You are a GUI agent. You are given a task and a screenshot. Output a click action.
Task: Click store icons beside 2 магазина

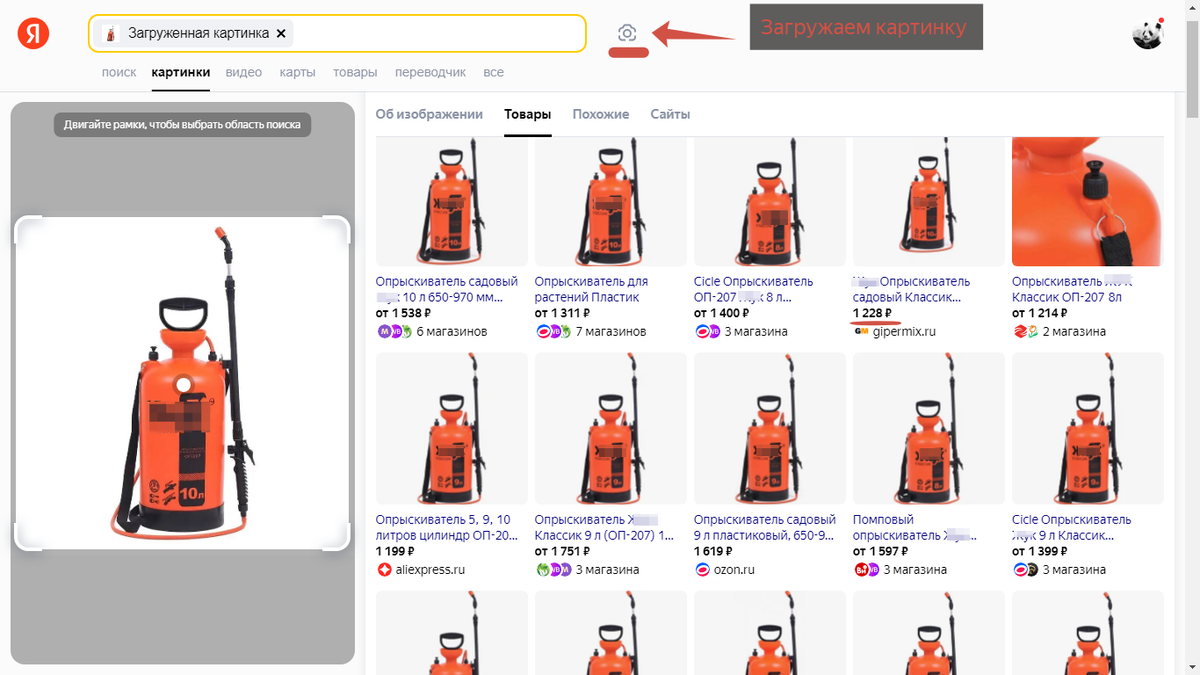click(1025, 331)
